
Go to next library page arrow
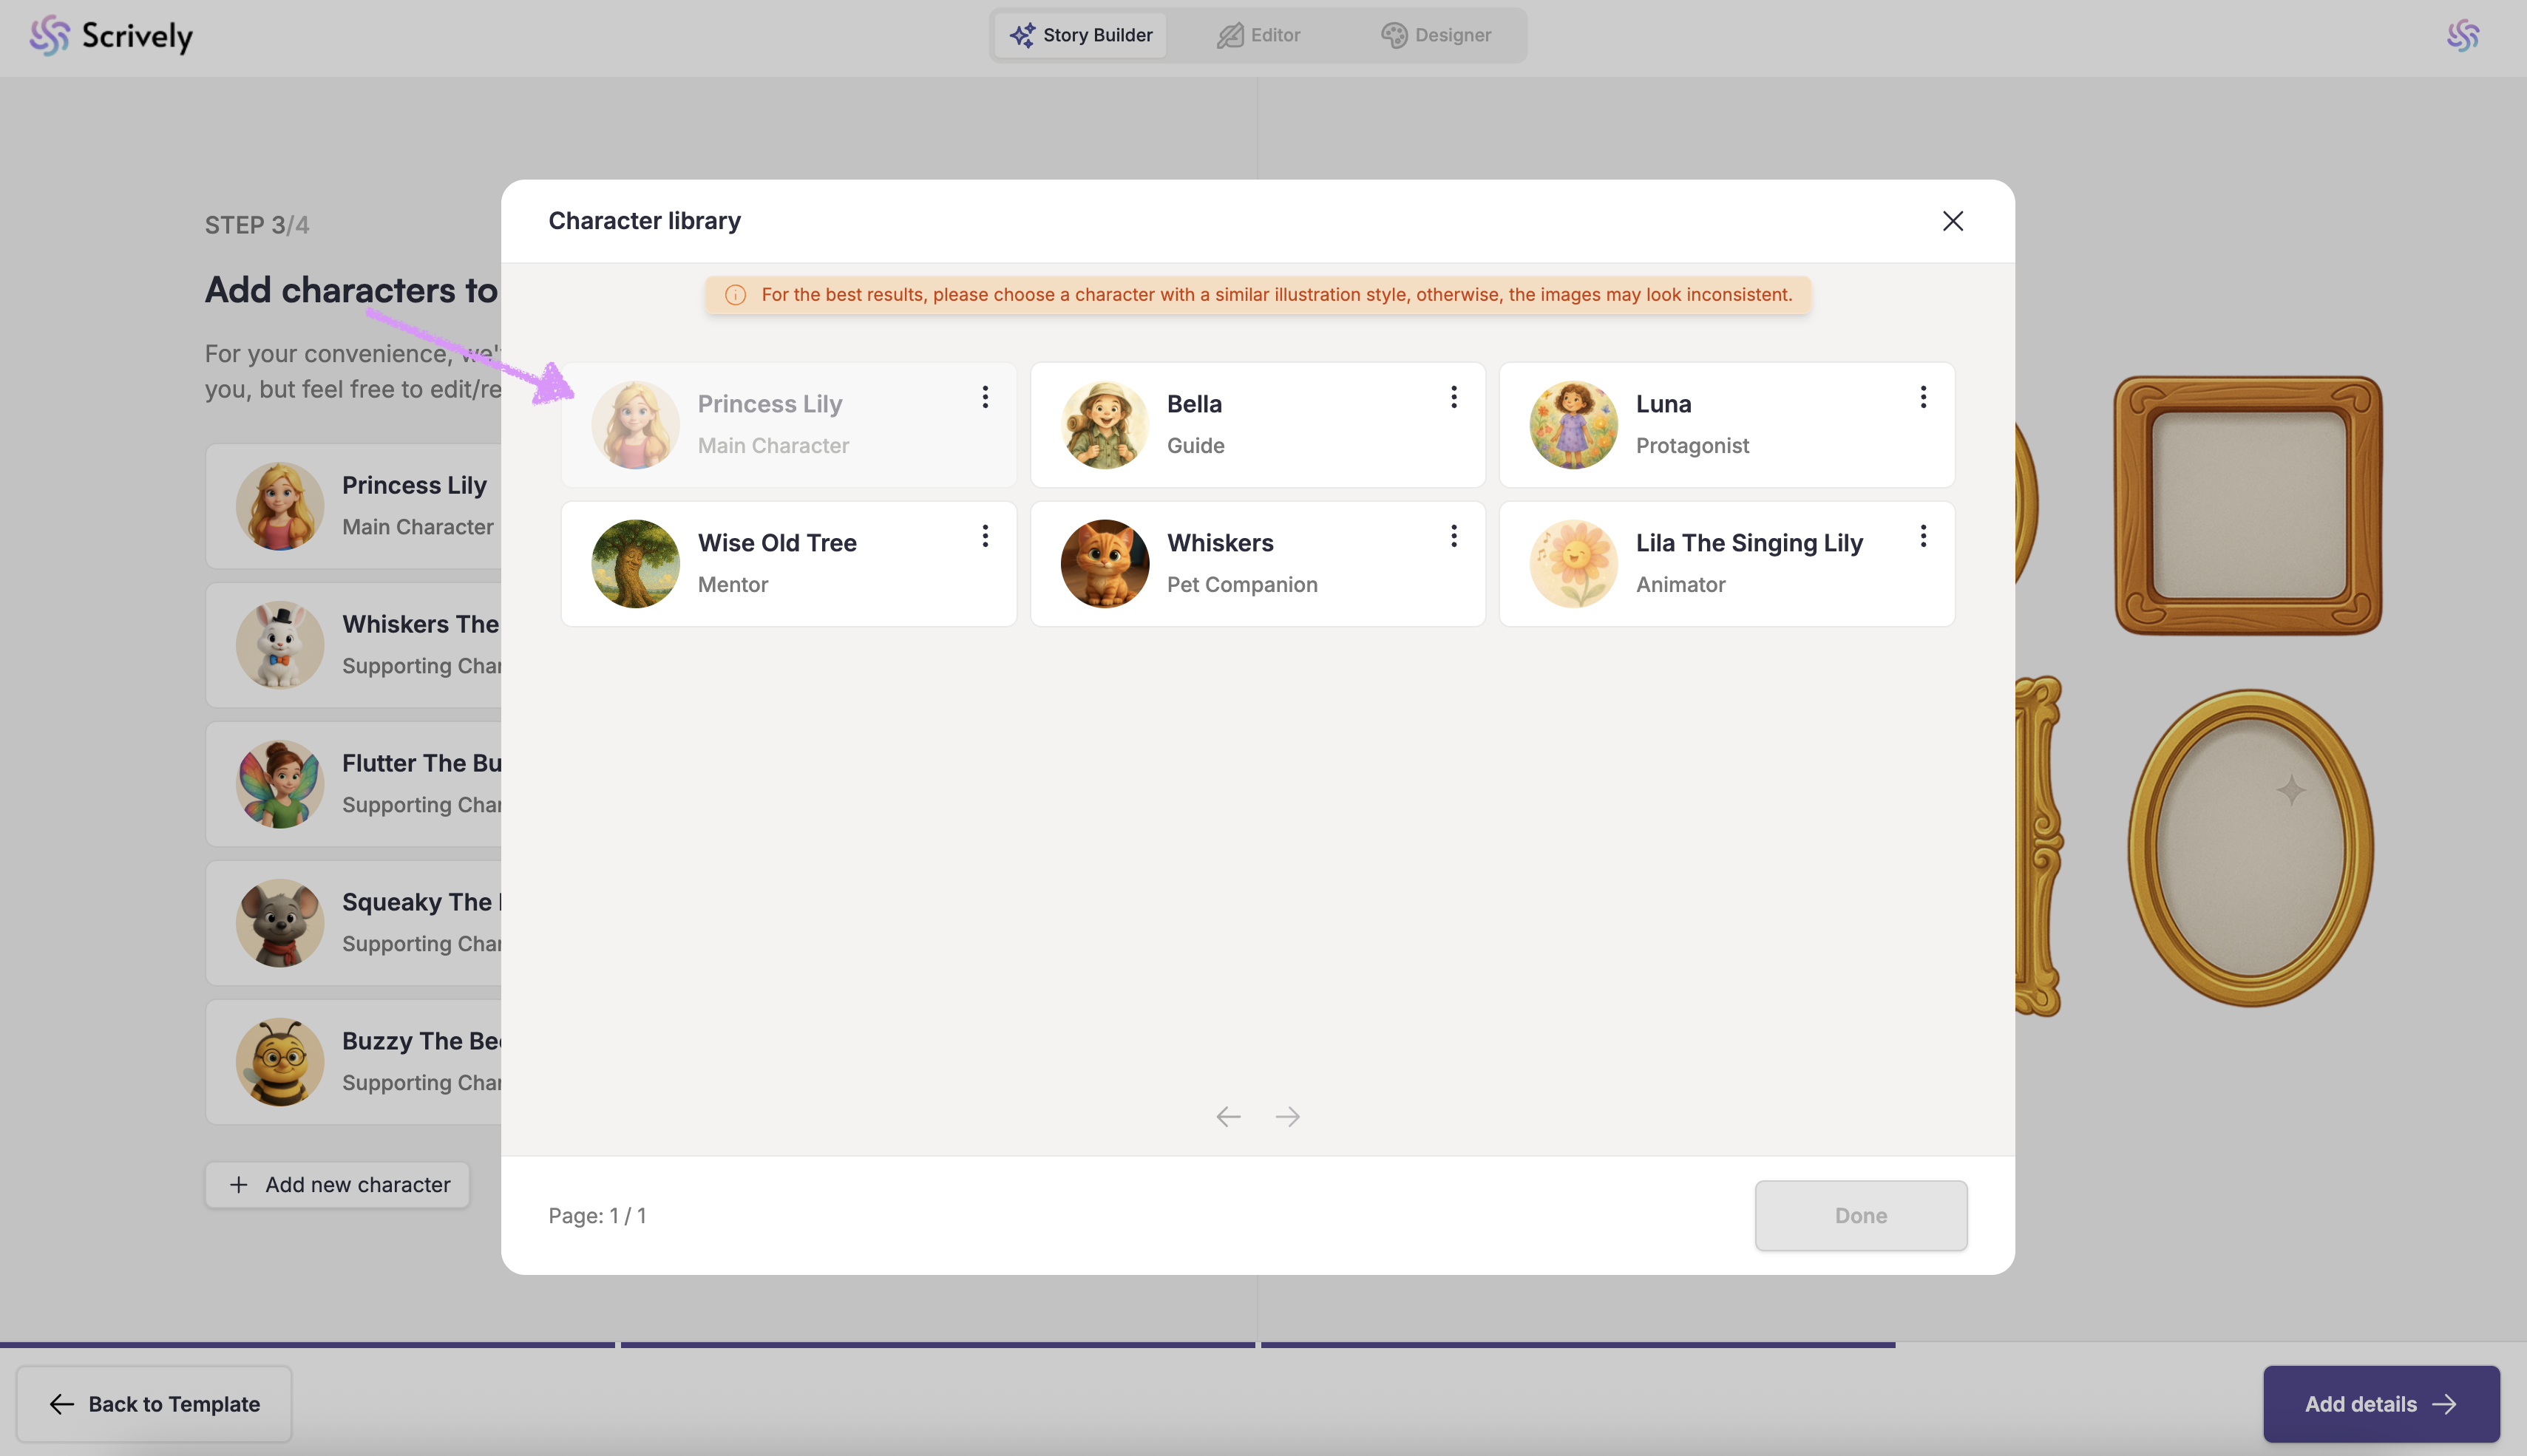[x=1287, y=1116]
